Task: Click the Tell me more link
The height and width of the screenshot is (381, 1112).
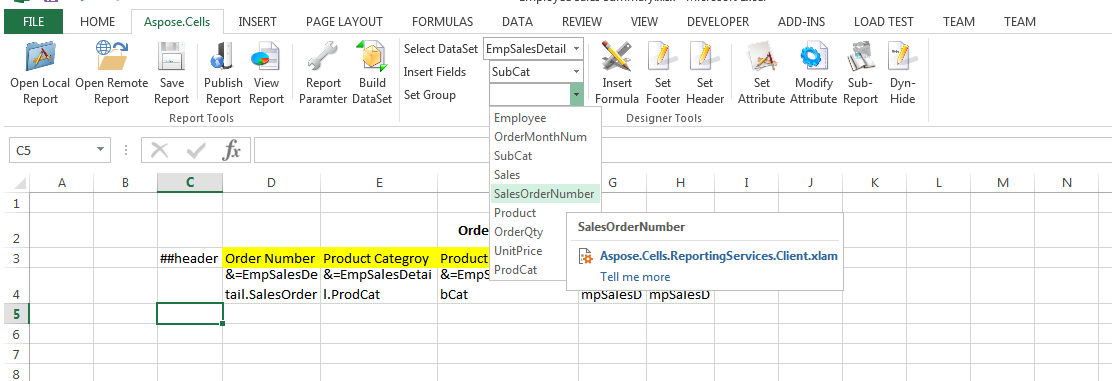Action: 635,277
